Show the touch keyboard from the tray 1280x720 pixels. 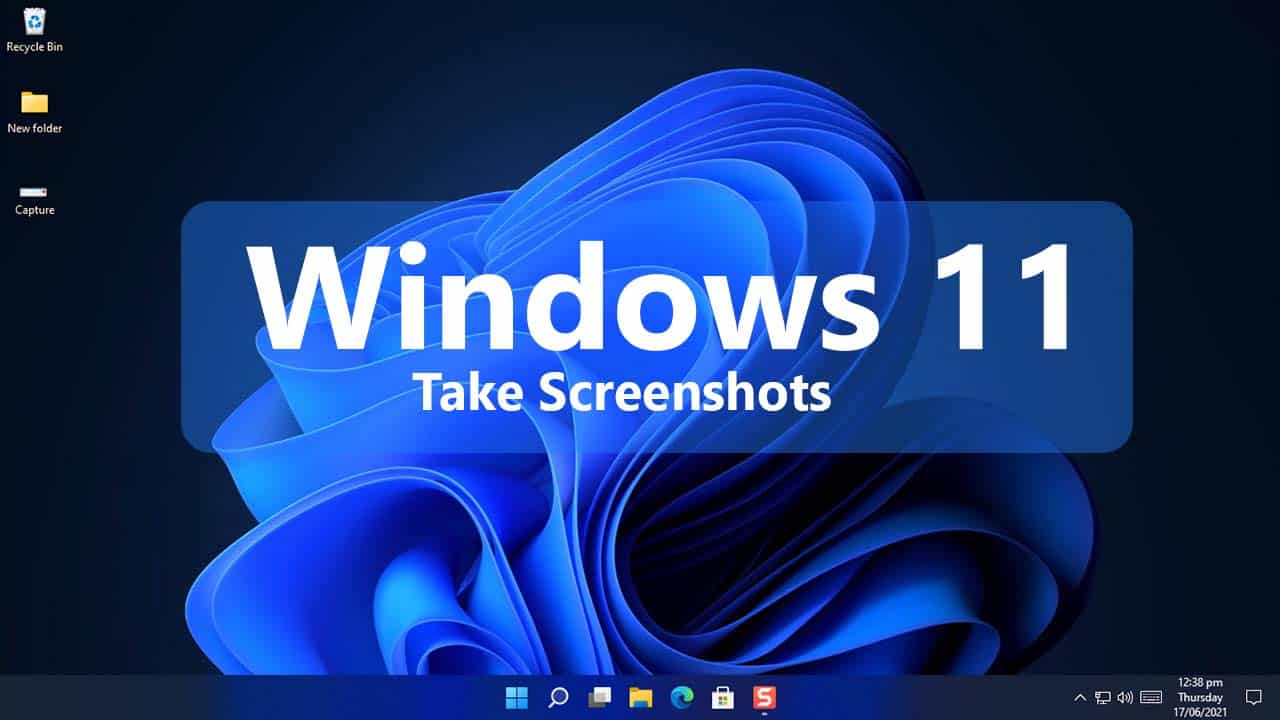pyautogui.click(x=1152, y=697)
